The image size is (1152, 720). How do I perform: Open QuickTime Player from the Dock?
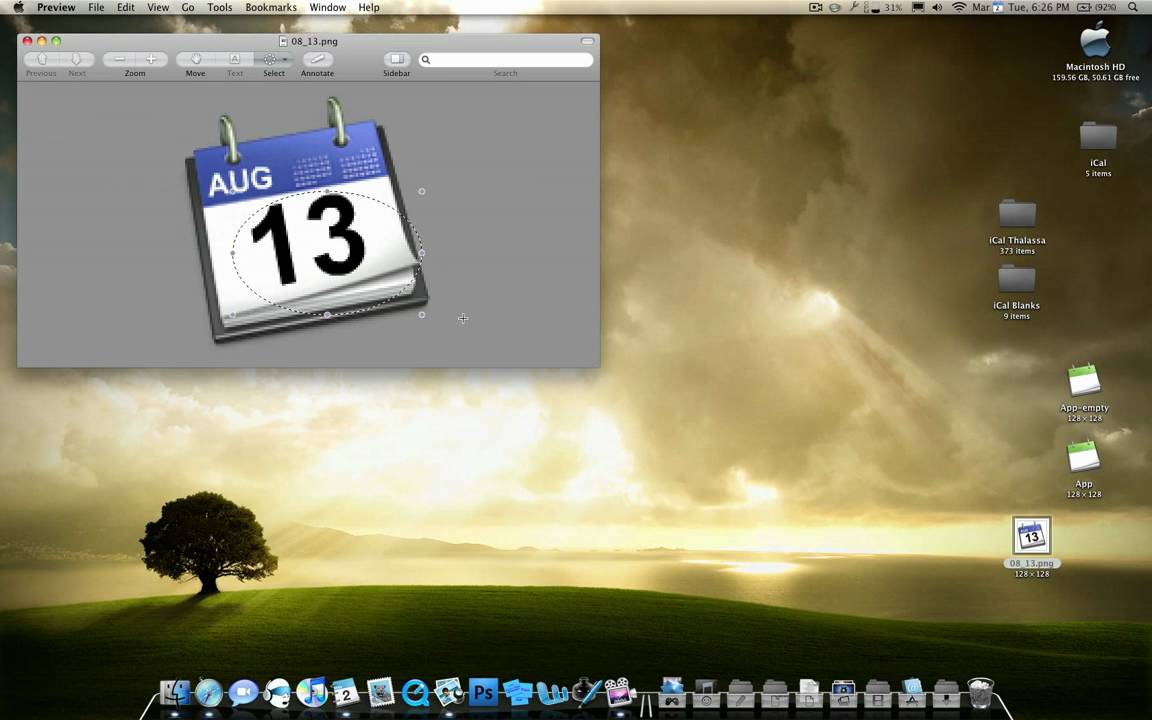[415, 690]
